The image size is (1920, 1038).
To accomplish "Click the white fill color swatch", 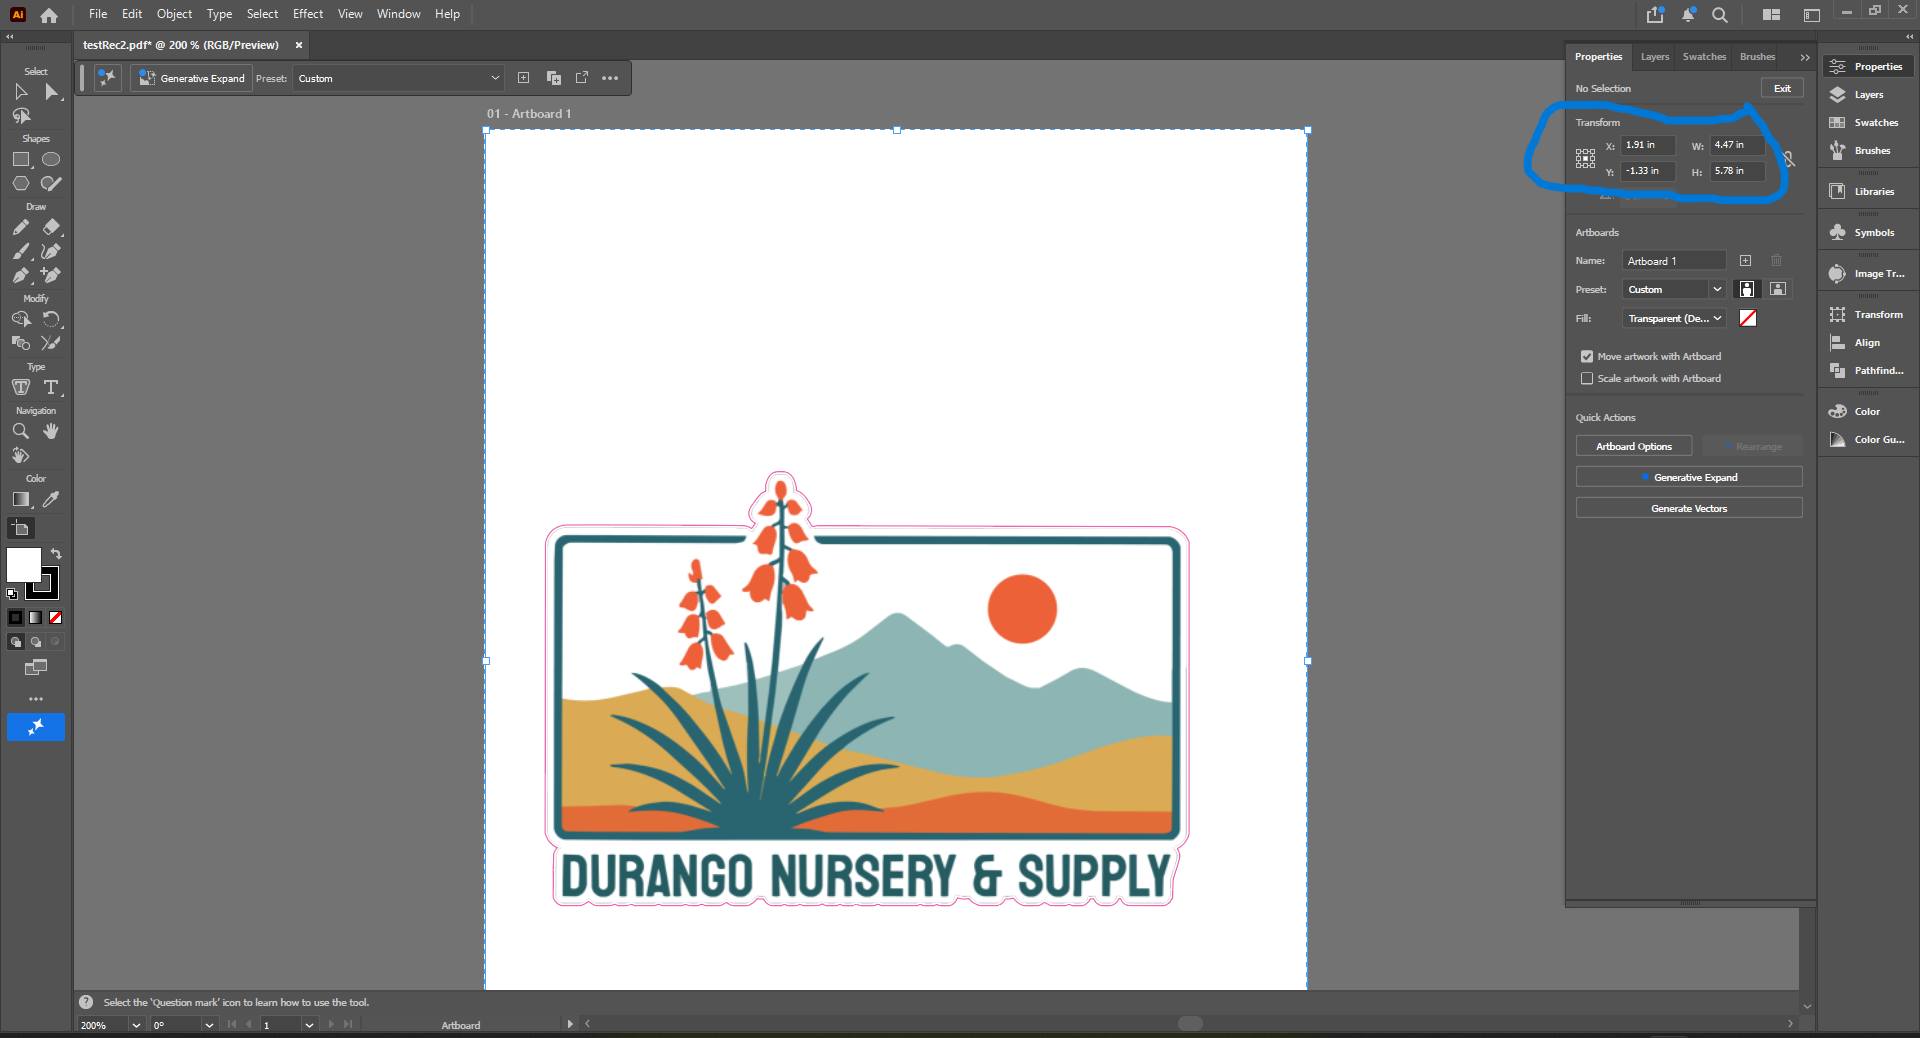I will [x=23, y=565].
